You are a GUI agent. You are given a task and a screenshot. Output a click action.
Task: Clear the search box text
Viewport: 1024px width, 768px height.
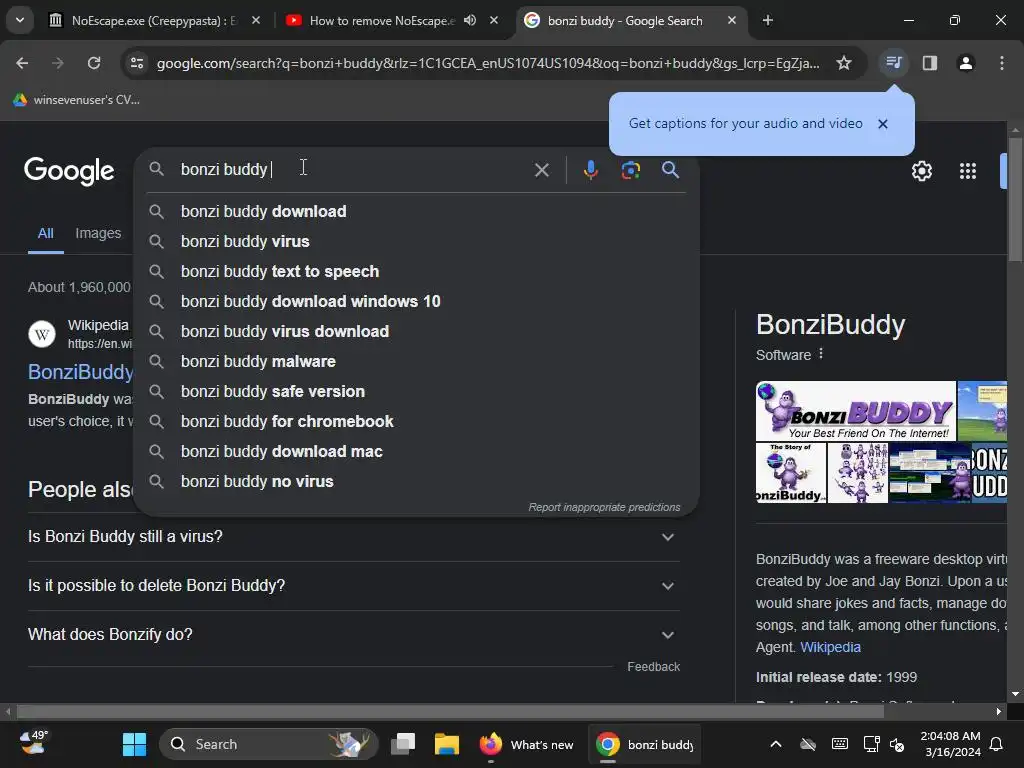click(x=541, y=170)
